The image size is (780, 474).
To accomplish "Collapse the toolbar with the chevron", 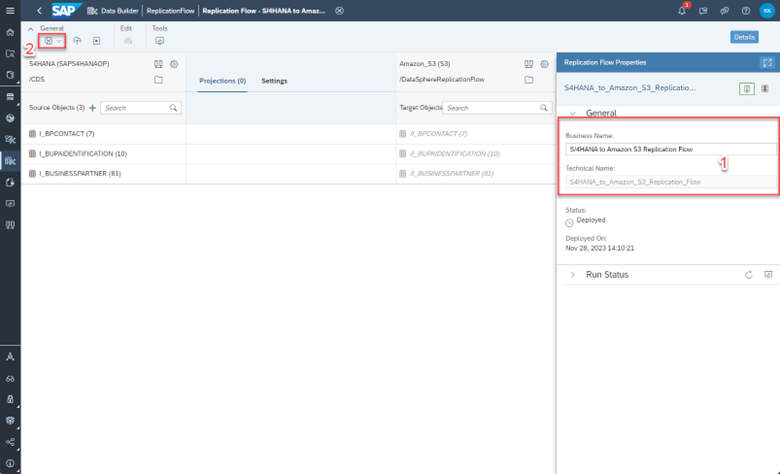I will pyautogui.click(x=31, y=29).
